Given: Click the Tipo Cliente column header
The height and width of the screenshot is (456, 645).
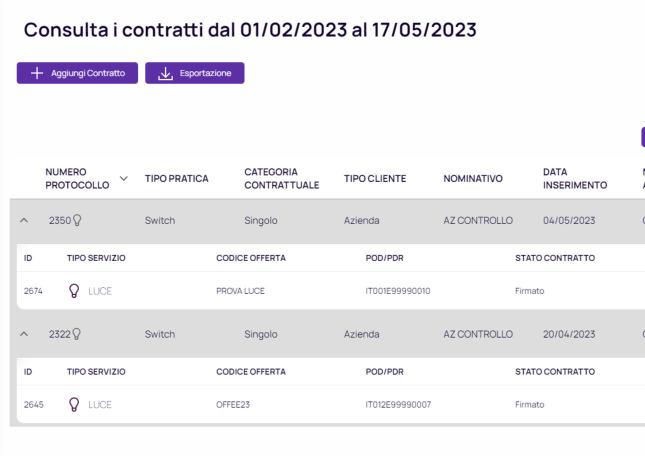Looking at the screenshot, I should pos(375,178).
